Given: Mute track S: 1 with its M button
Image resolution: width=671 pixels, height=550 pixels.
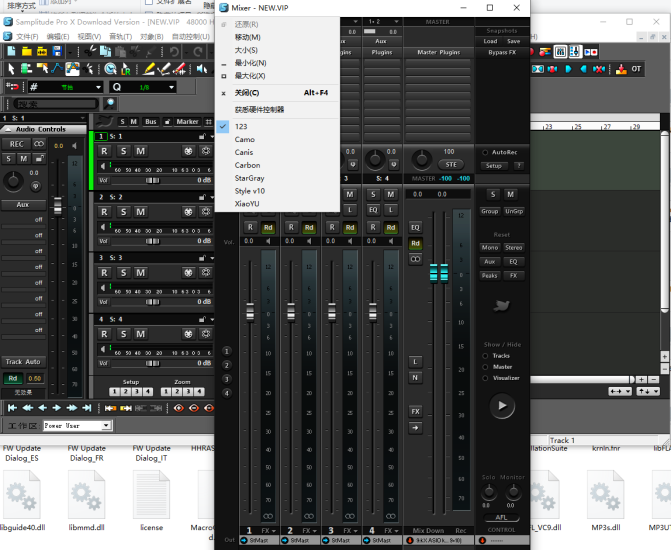Looking at the screenshot, I should pyautogui.click(x=140, y=151).
